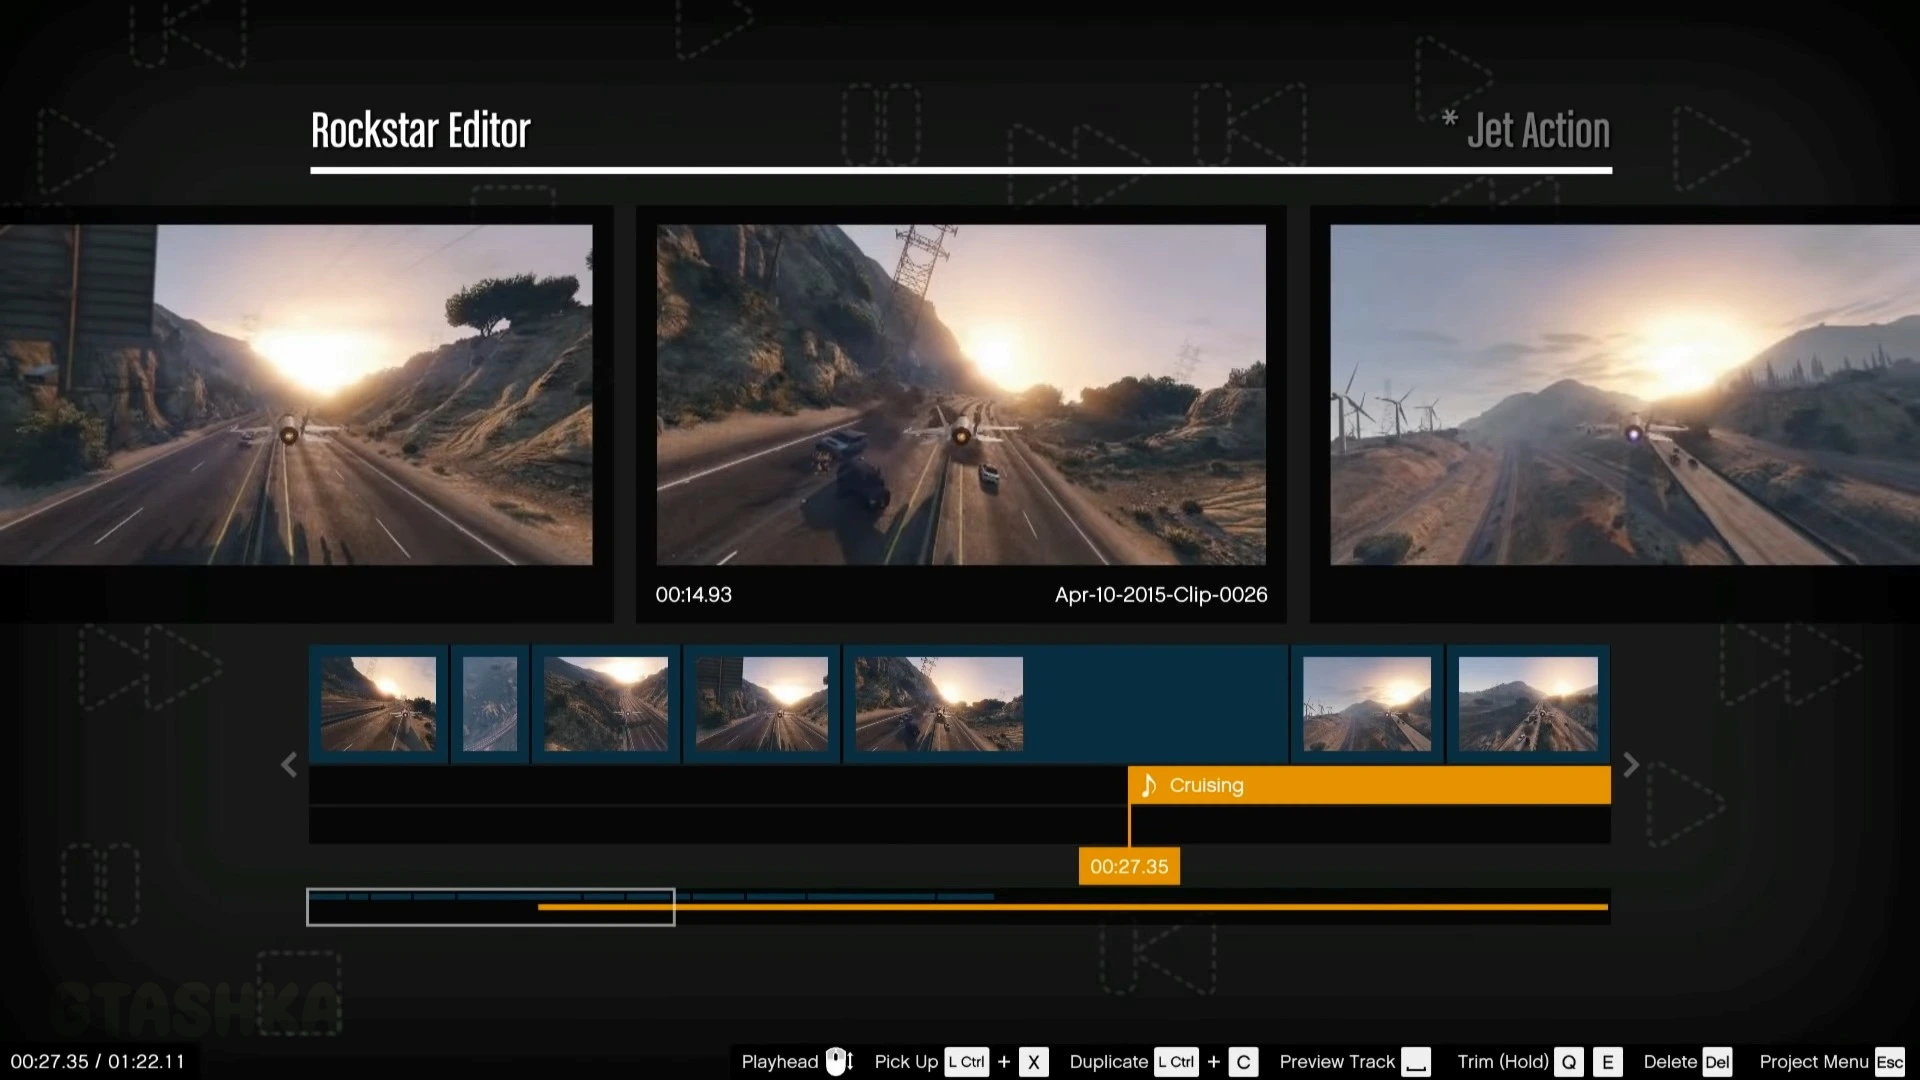Image resolution: width=1920 pixels, height=1080 pixels.
Task: Click the 00:27.35 playhead time marker
Action: (x=1129, y=867)
